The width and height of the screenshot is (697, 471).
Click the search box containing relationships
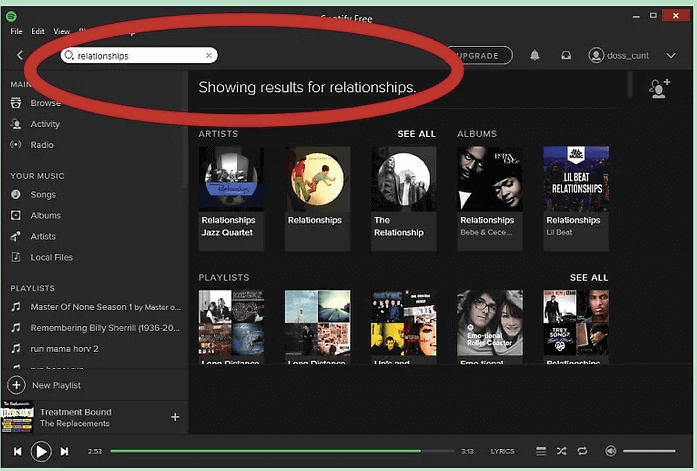139,56
